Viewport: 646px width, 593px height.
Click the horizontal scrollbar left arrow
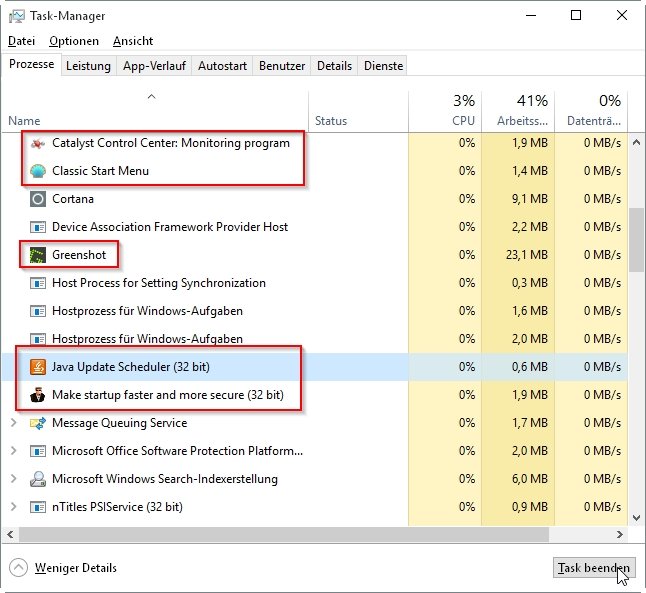click(x=10, y=534)
